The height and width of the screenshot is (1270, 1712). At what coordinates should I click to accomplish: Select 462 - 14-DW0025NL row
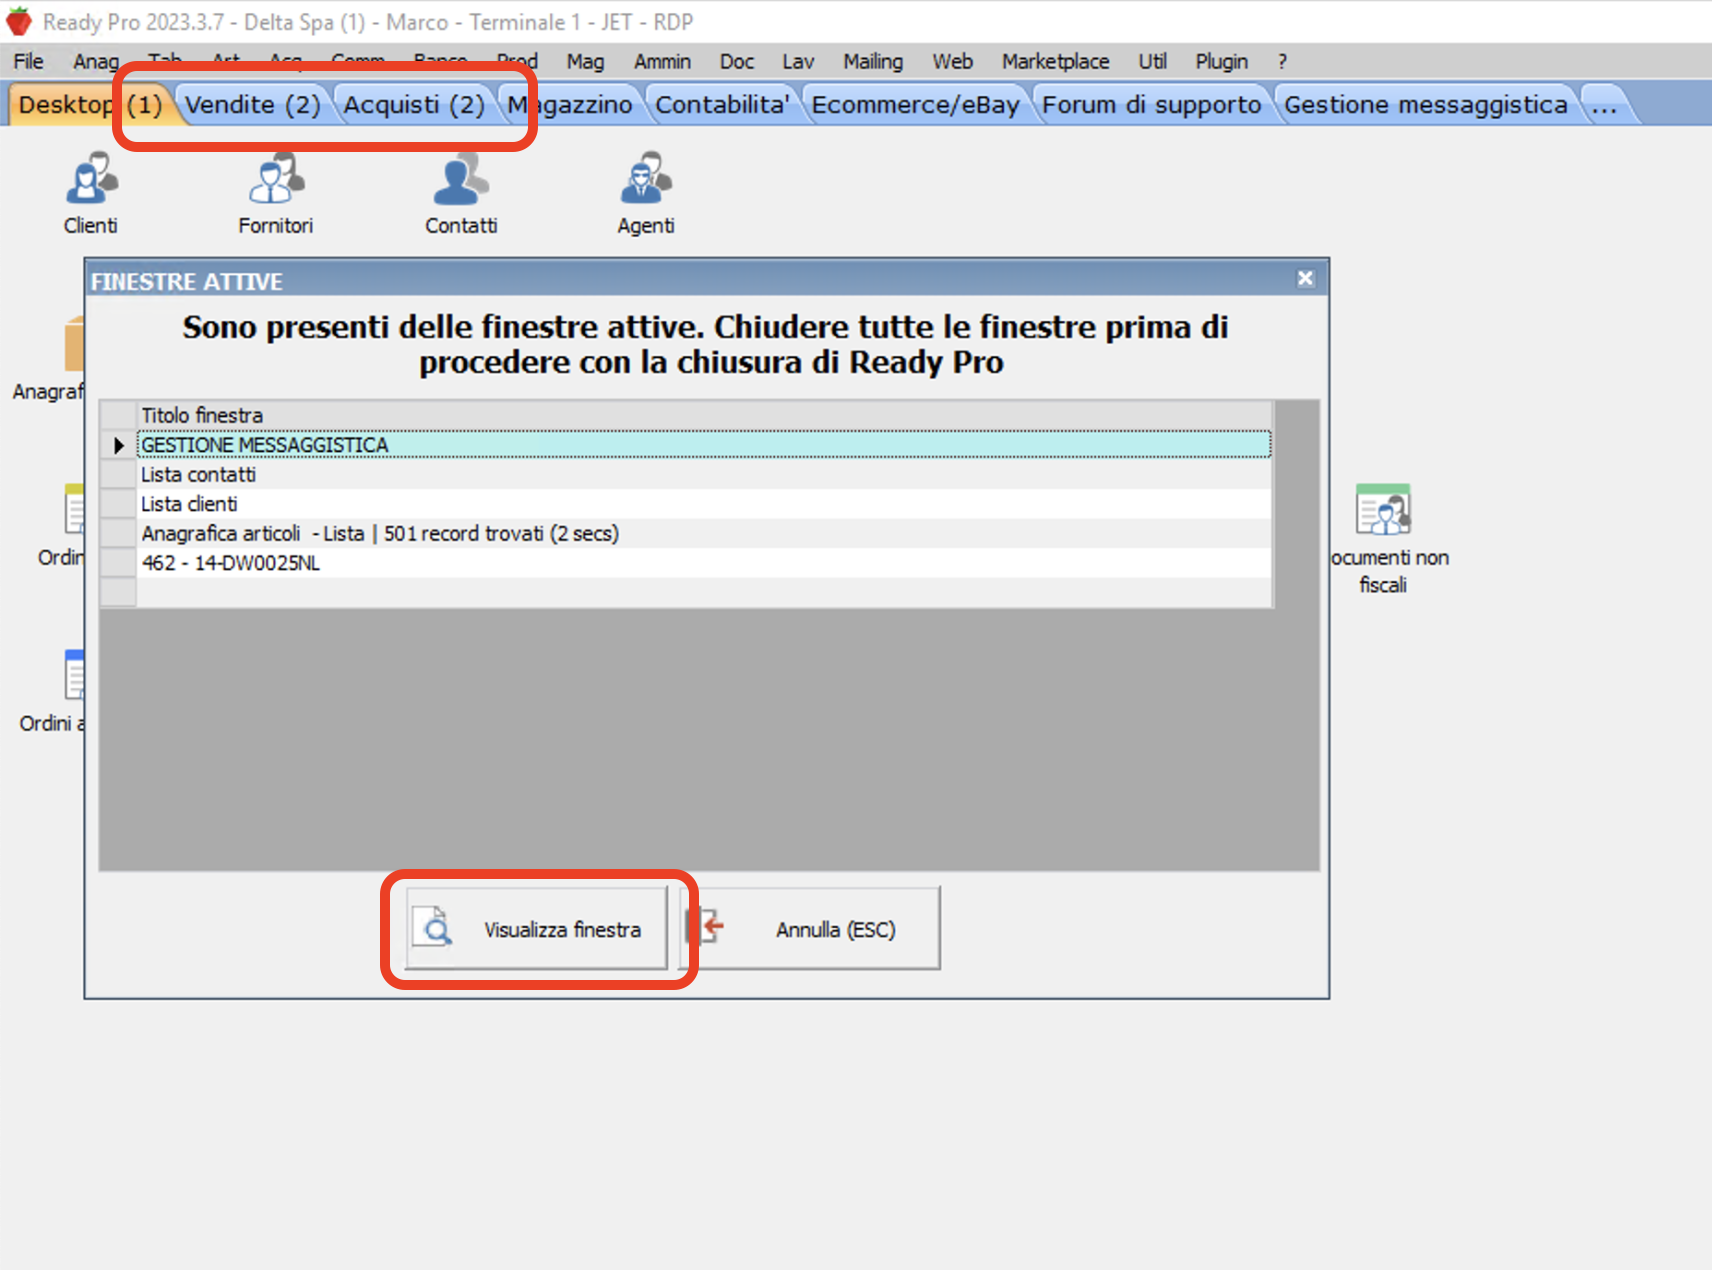click(704, 563)
